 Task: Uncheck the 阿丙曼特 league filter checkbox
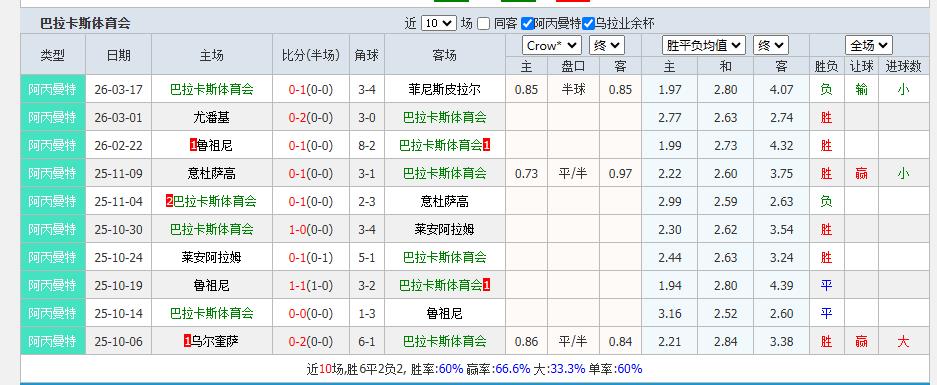[527, 23]
